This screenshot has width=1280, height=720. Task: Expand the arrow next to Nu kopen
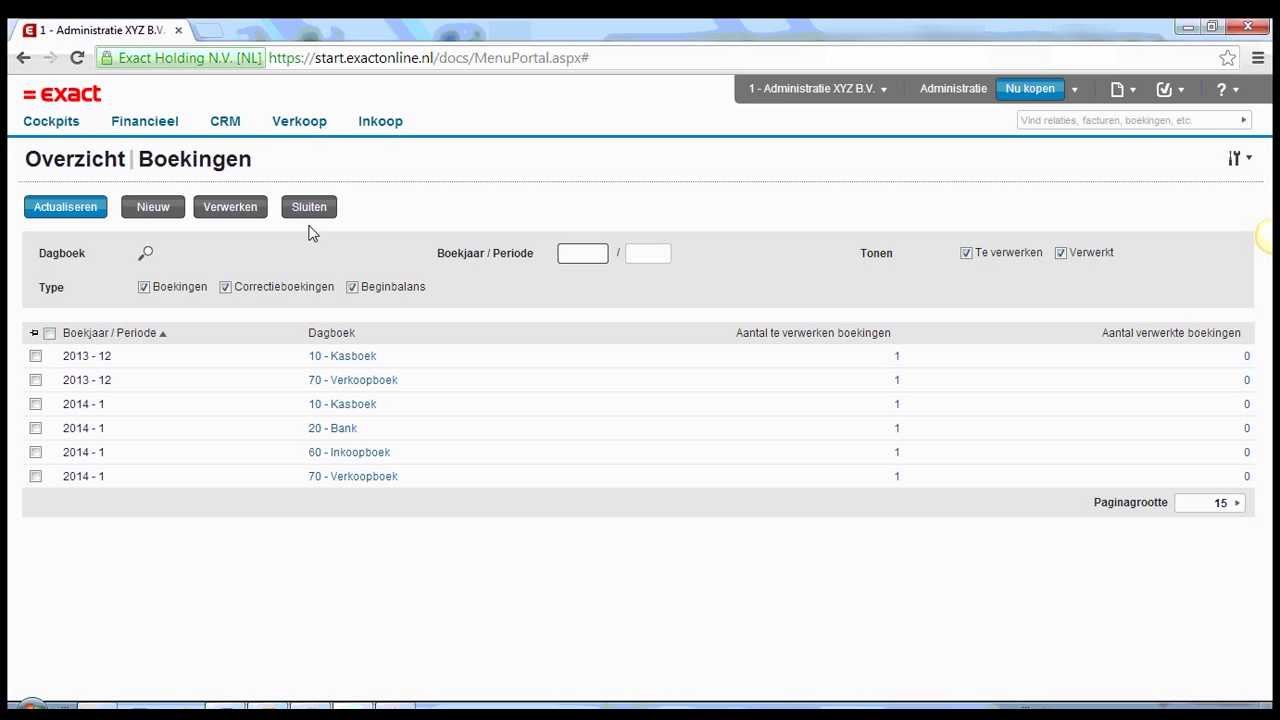pyautogui.click(x=1074, y=89)
